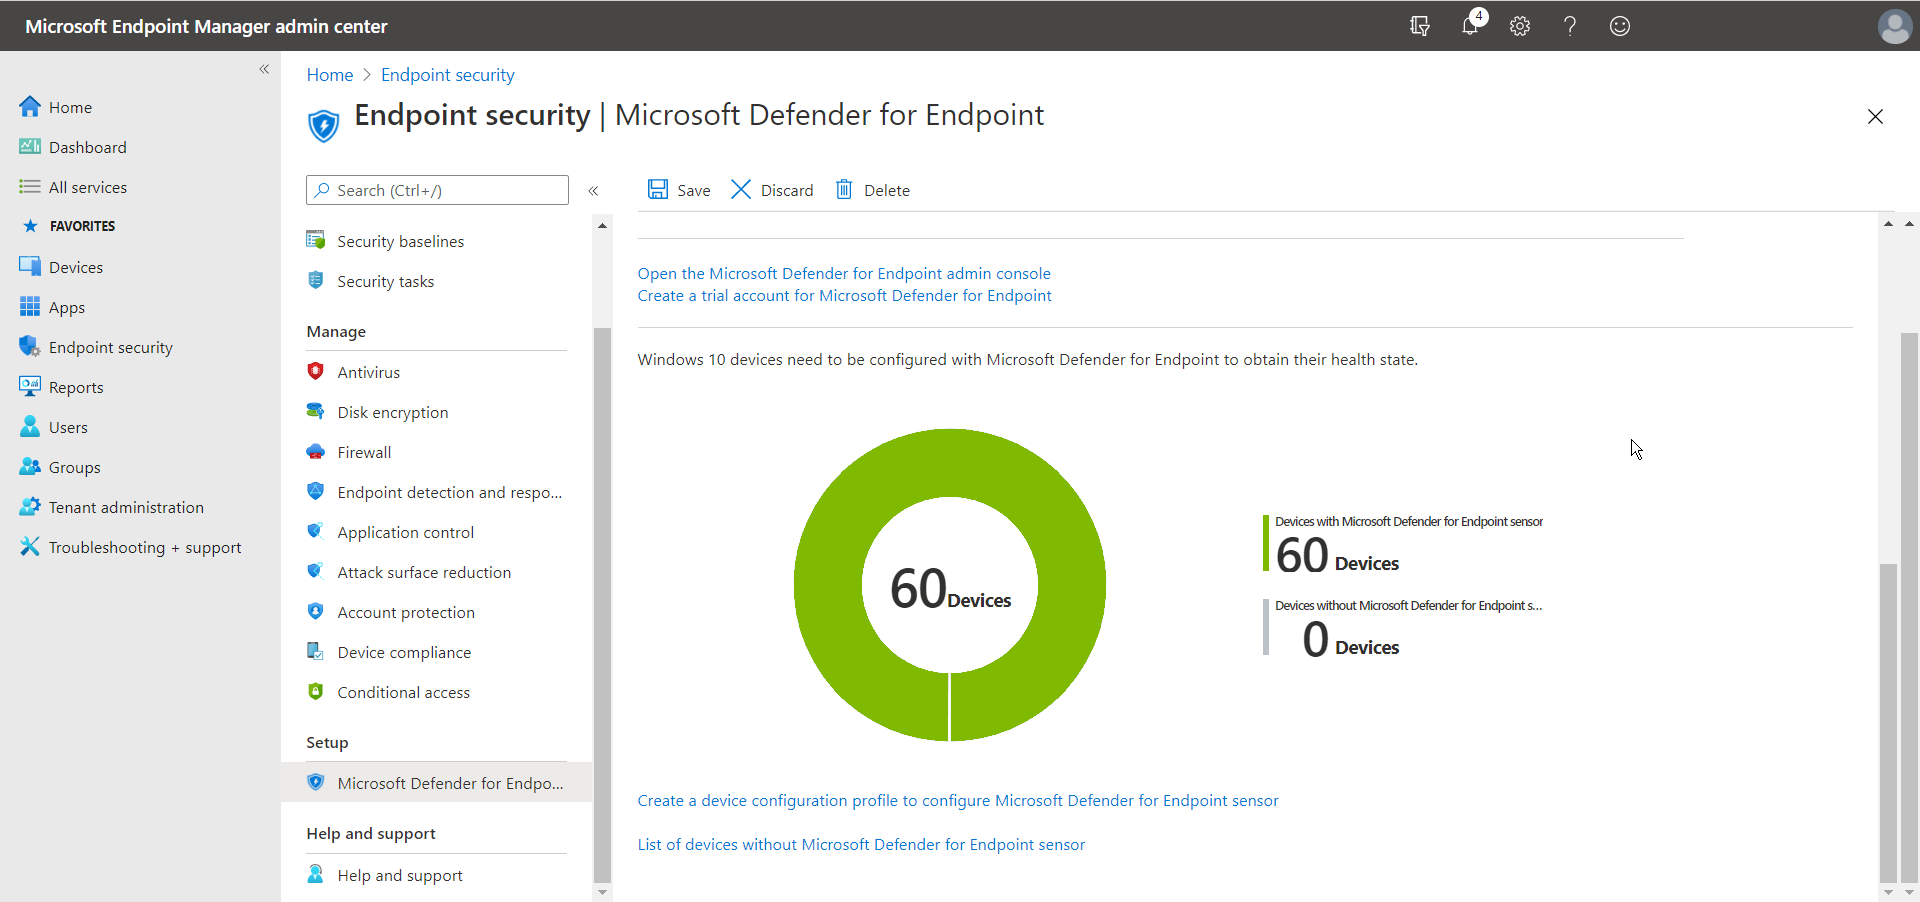This screenshot has height=902, width=1920.
Task: Click the Reports icon
Action: 30,386
